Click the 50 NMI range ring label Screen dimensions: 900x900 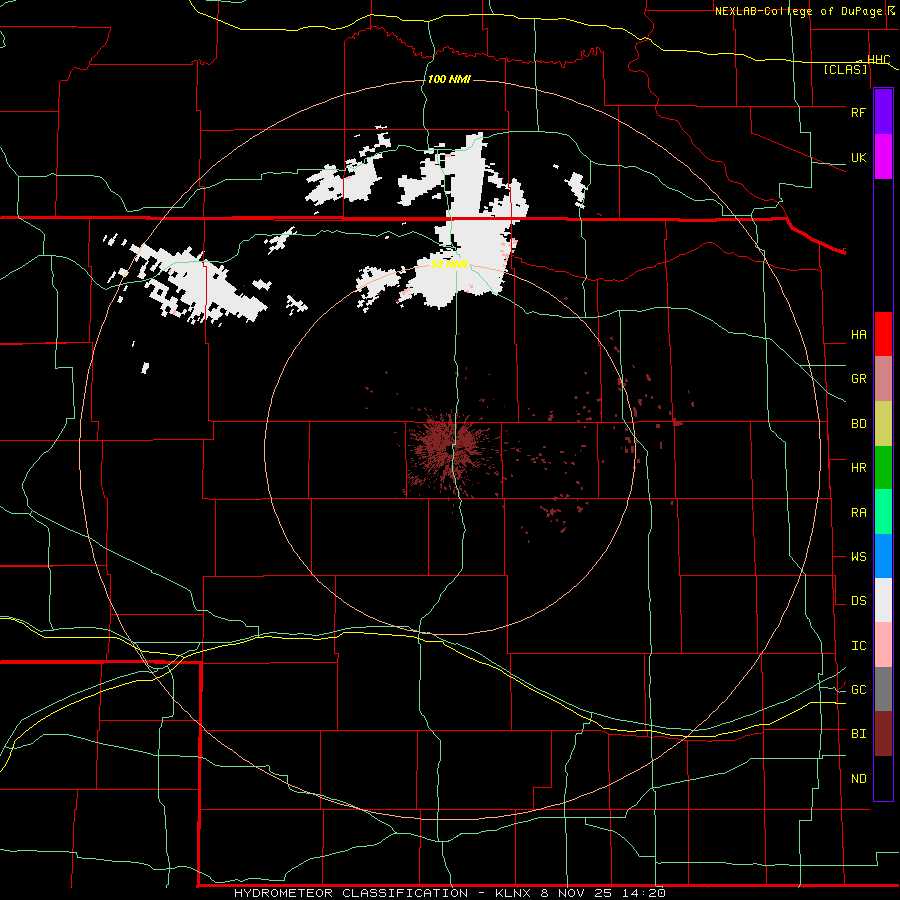(x=449, y=264)
